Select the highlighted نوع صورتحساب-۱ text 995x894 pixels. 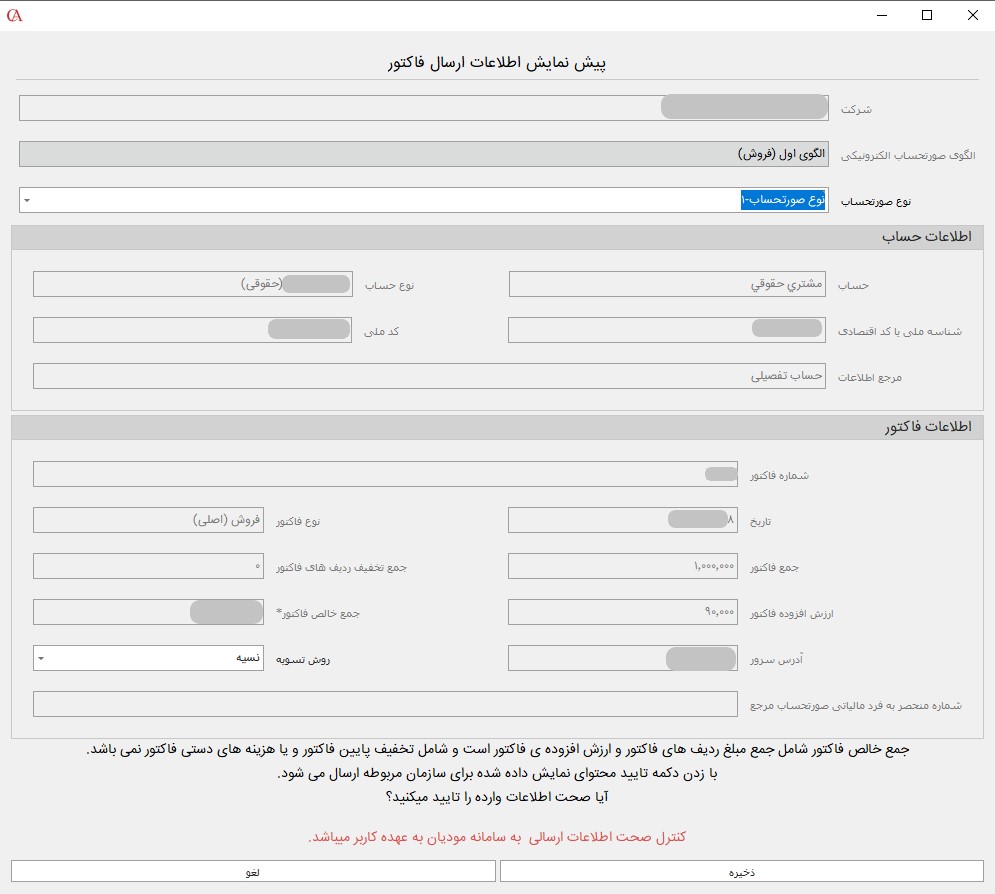pos(783,200)
